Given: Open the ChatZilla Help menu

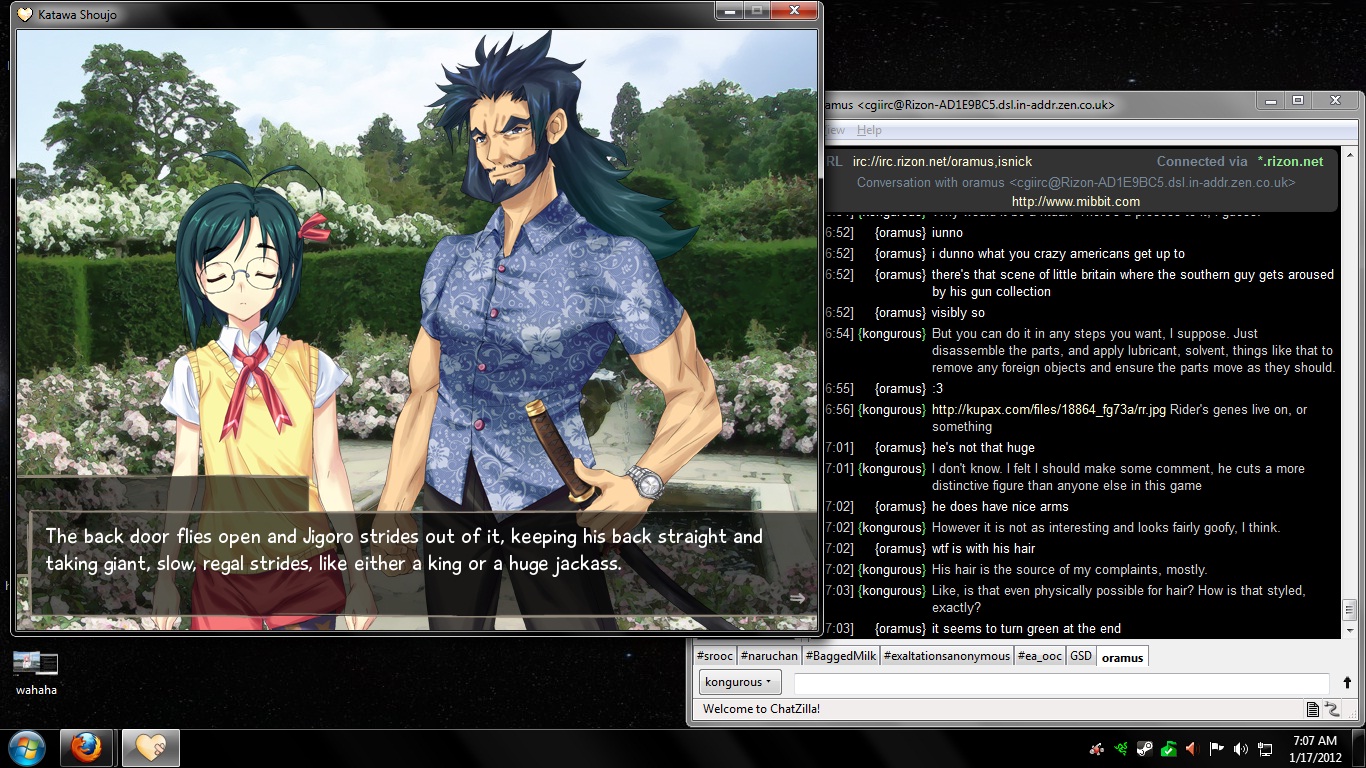Looking at the screenshot, I should pos(869,130).
